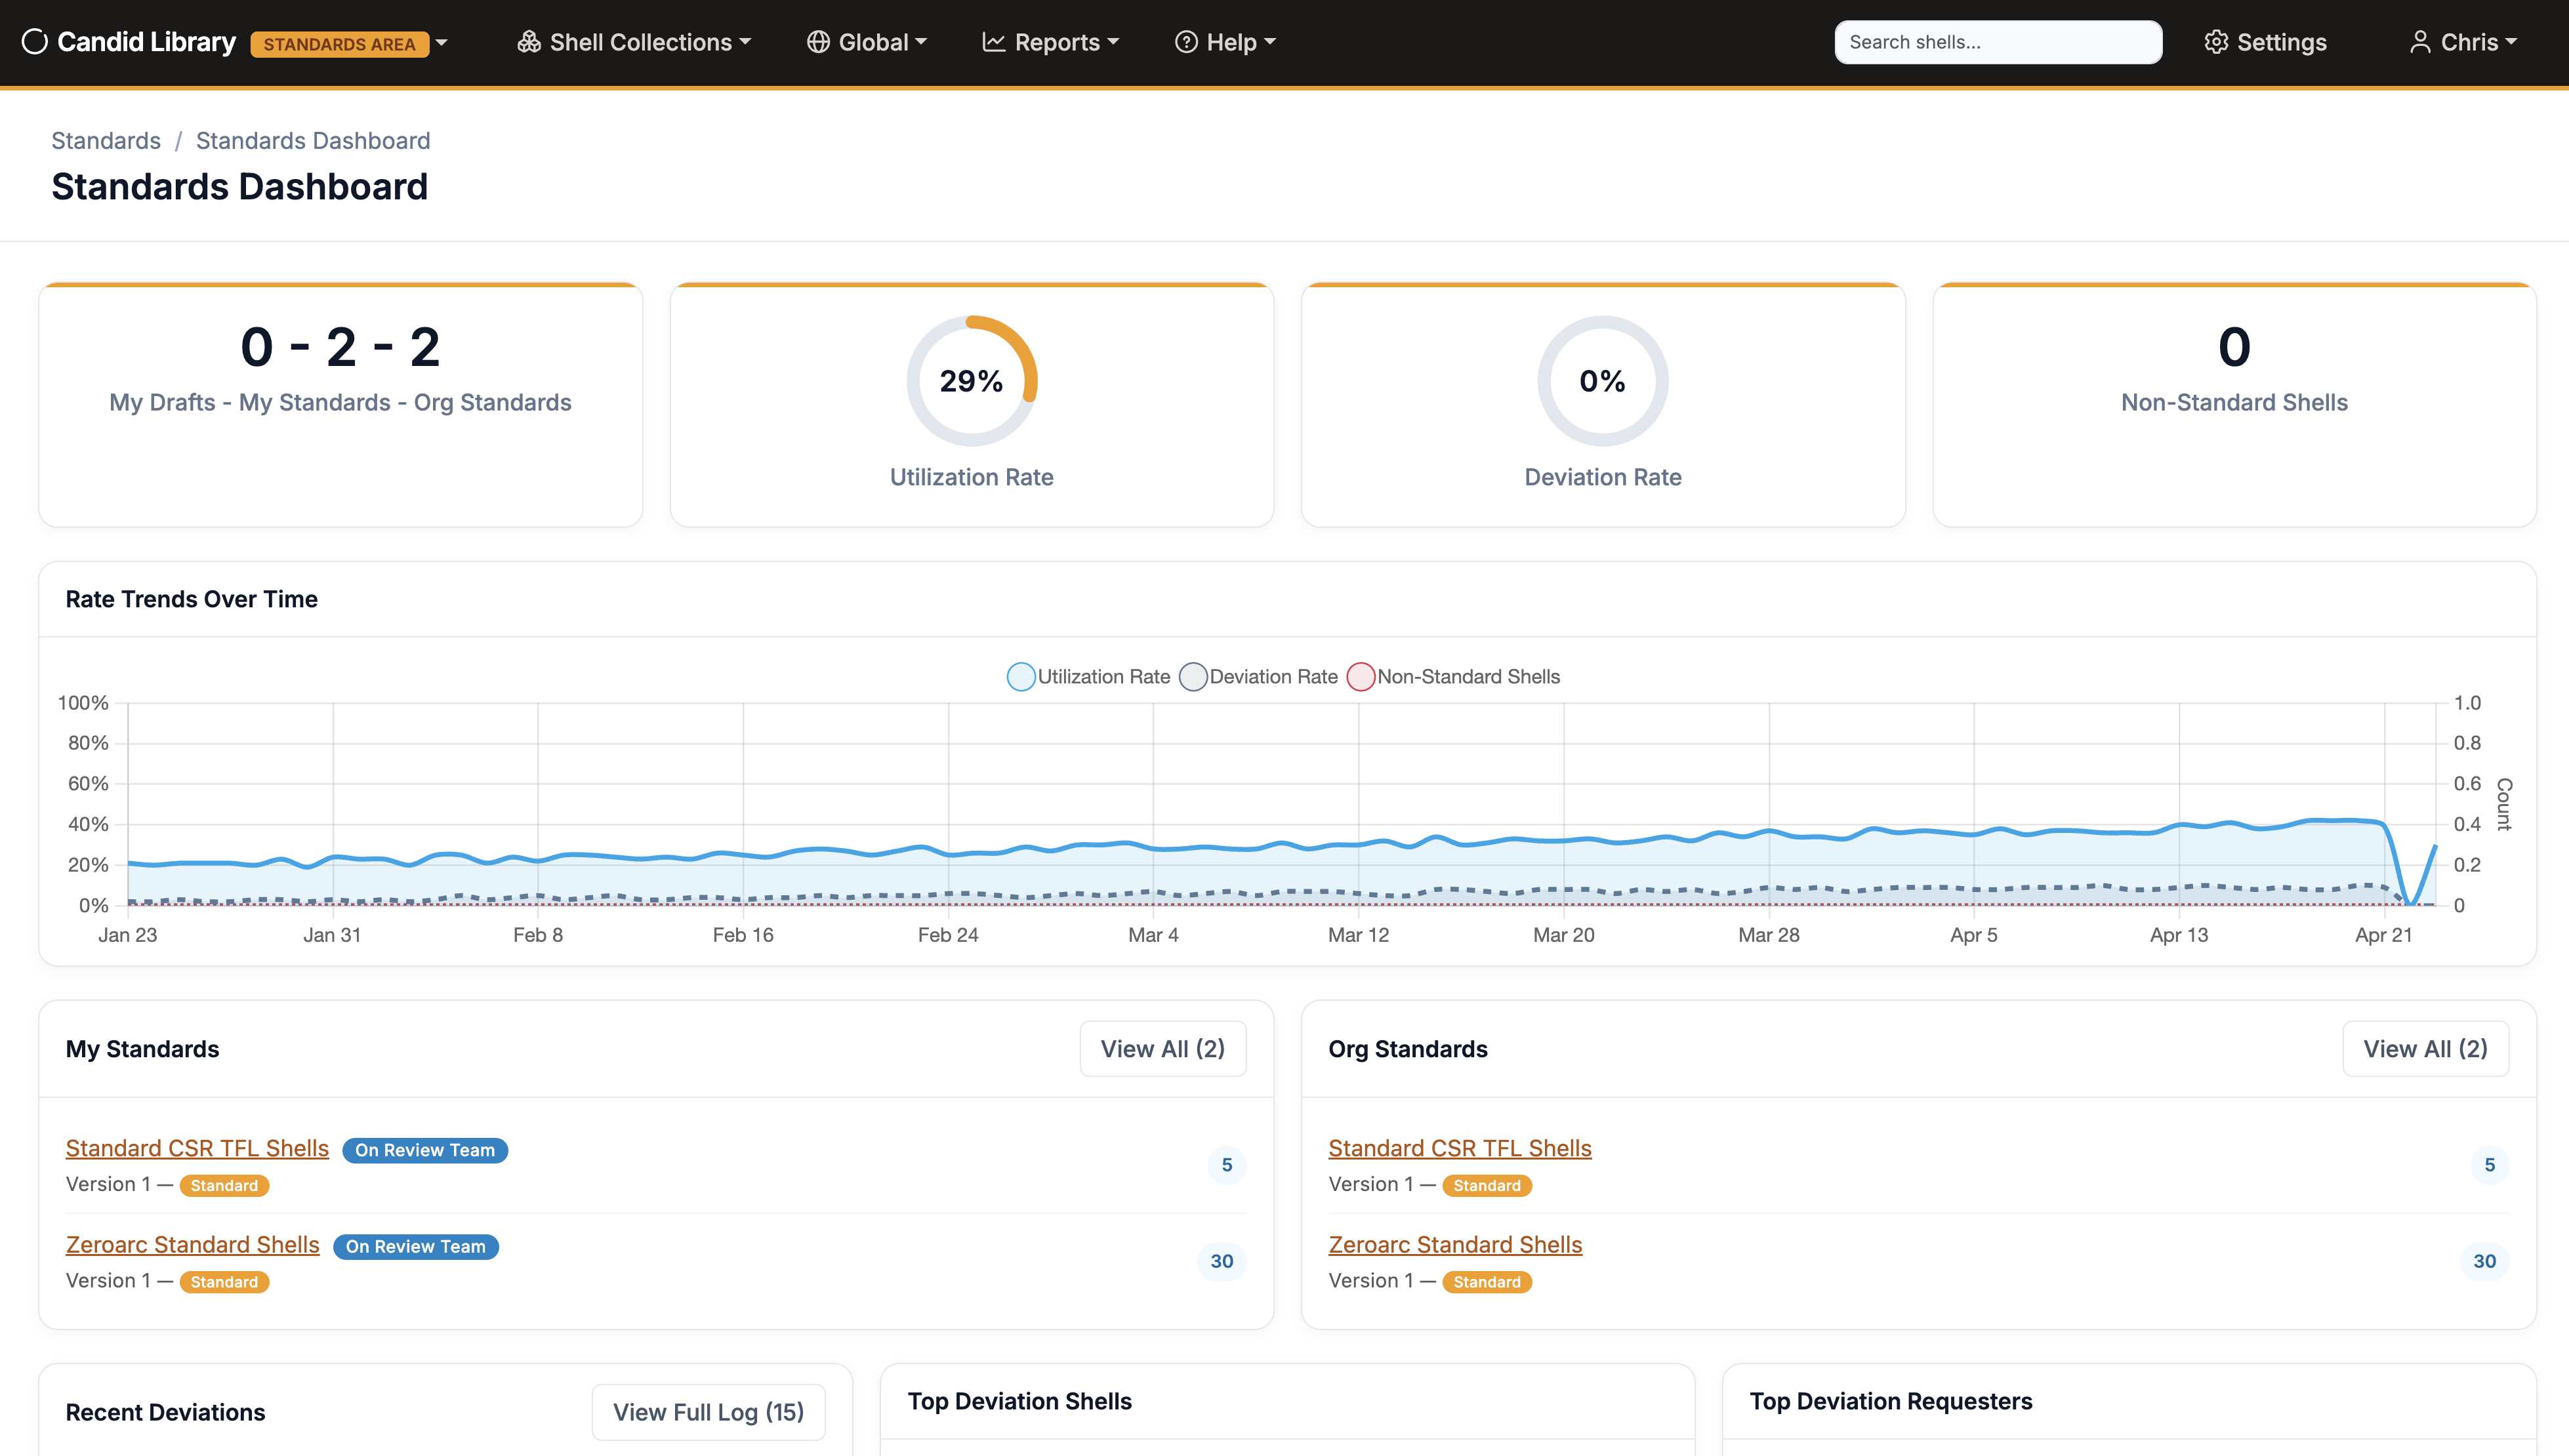
Task: Click the Settings gear icon
Action: 2216,42
